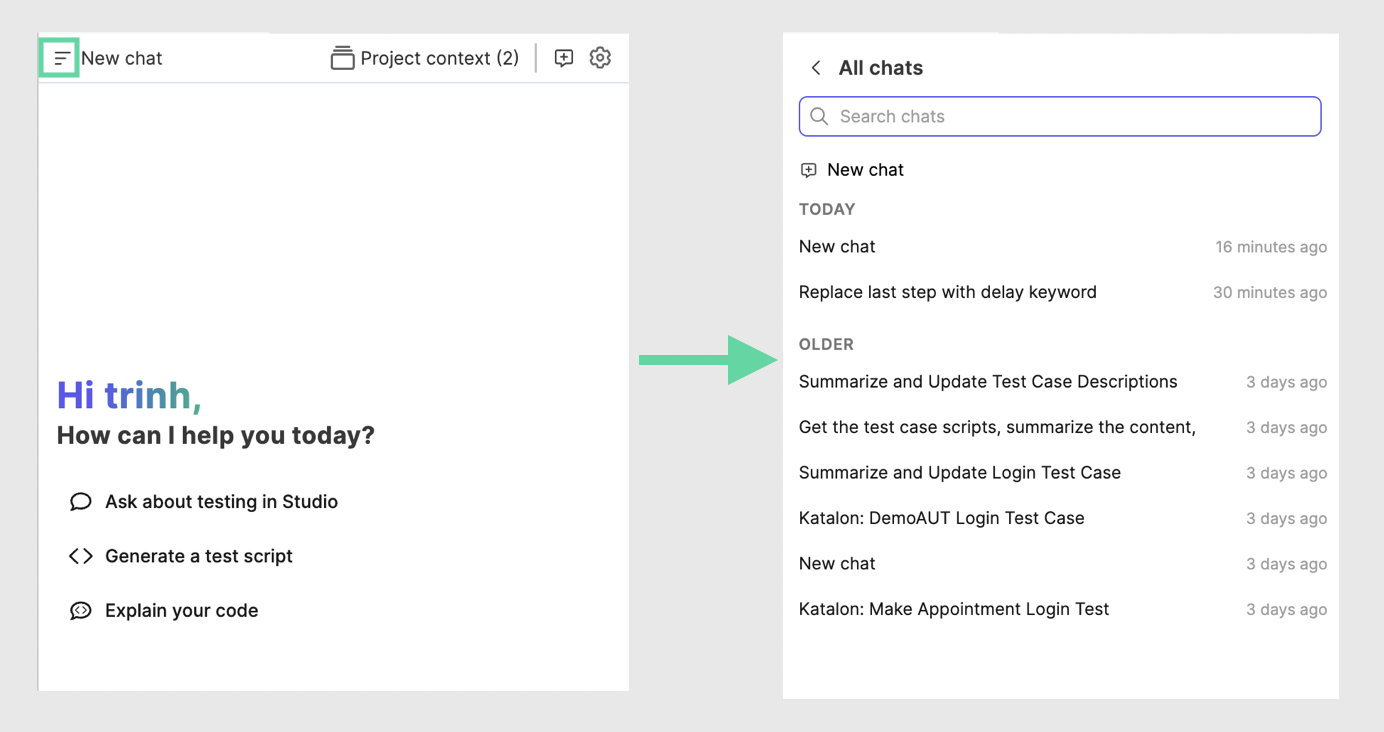
Task: Focus the Search chats field
Action: 1060,116
